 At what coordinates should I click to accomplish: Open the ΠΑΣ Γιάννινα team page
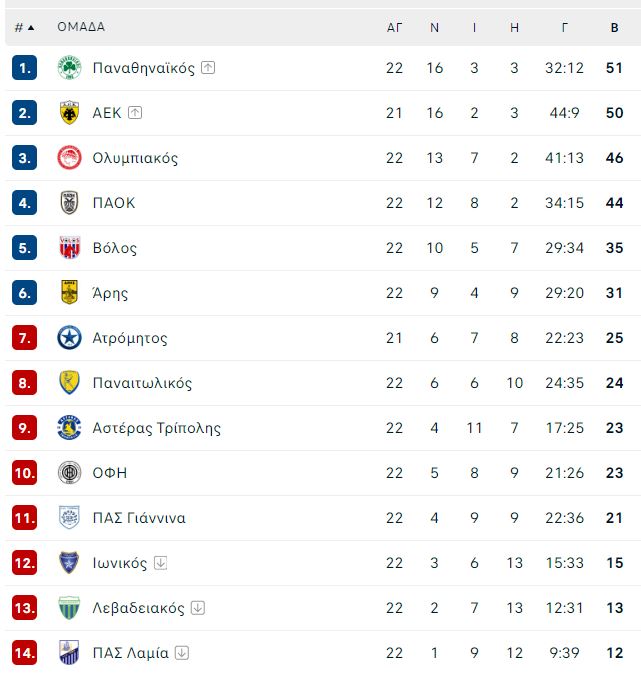click(x=139, y=518)
